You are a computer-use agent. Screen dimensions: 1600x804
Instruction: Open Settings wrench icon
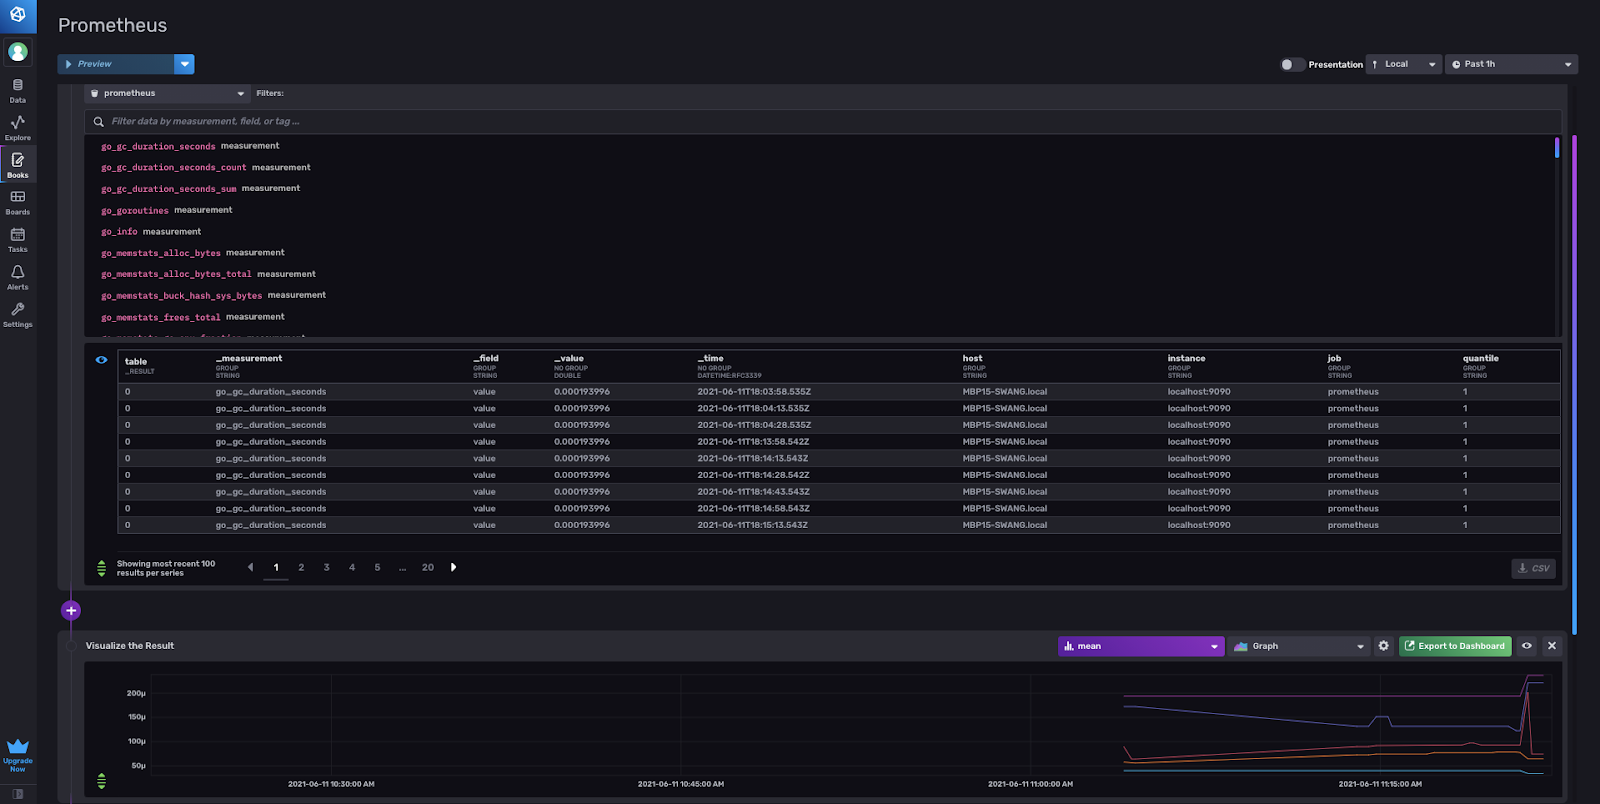[x=18, y=314]
